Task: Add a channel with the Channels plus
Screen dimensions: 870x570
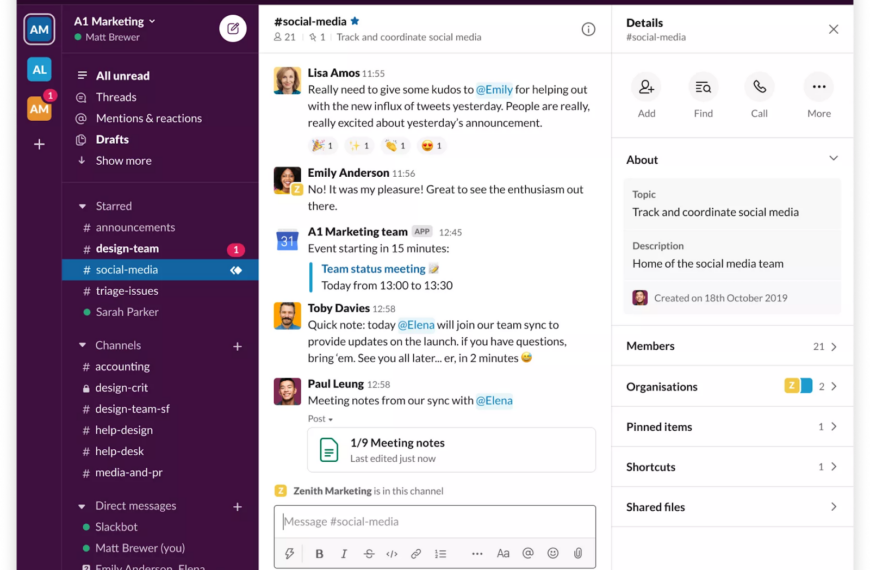Action: click(x=237, y=346)
